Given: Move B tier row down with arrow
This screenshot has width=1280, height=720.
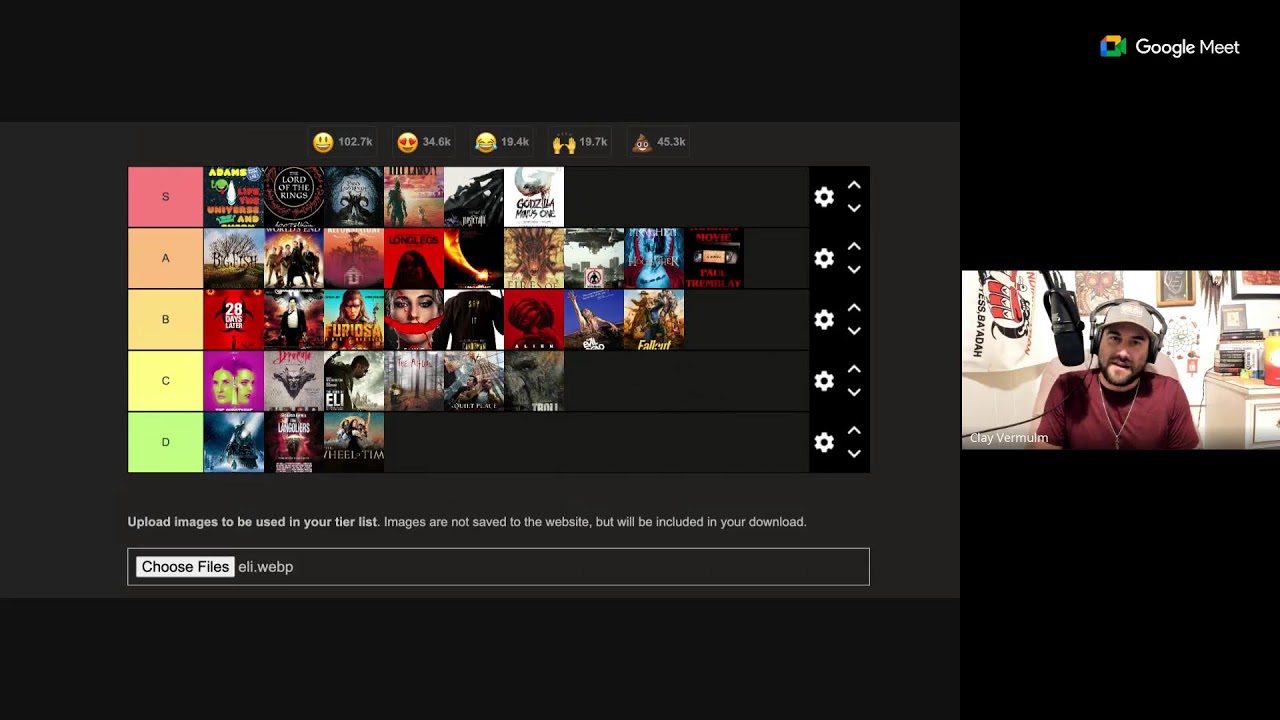Looking at the screenshot, I should 854,331.
